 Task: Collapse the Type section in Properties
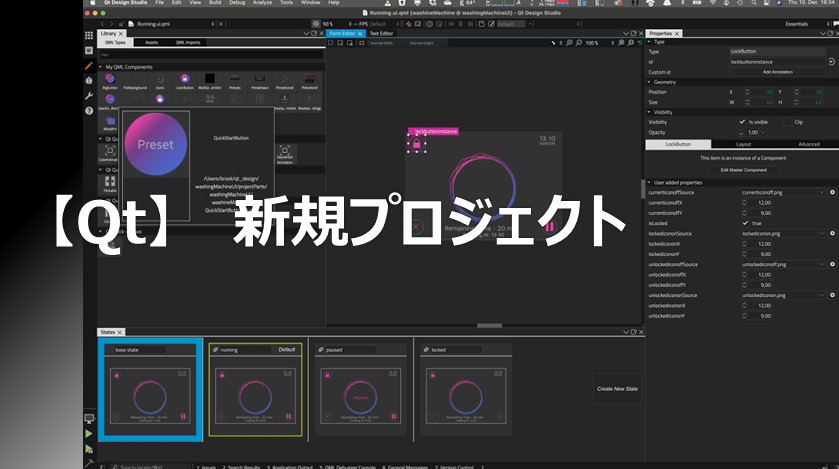pyautogui.click(x=649, y=42)
